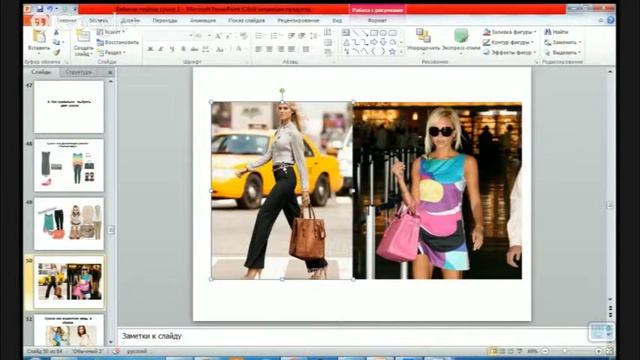Switch to the Slide Show (Показ слайдов) tab
This screenshot has height=360, width=640.
click(247, 20)
